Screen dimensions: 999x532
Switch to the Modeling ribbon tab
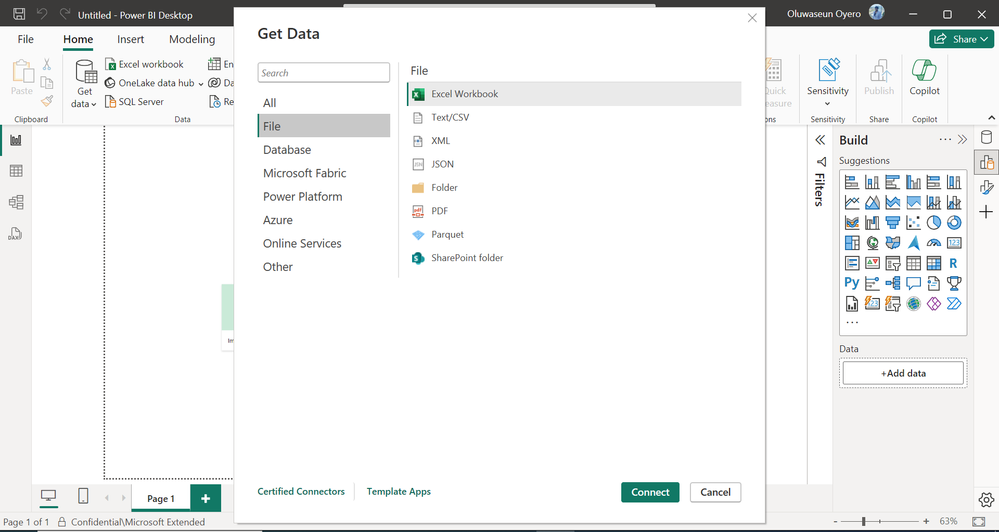tap(192, 39)
